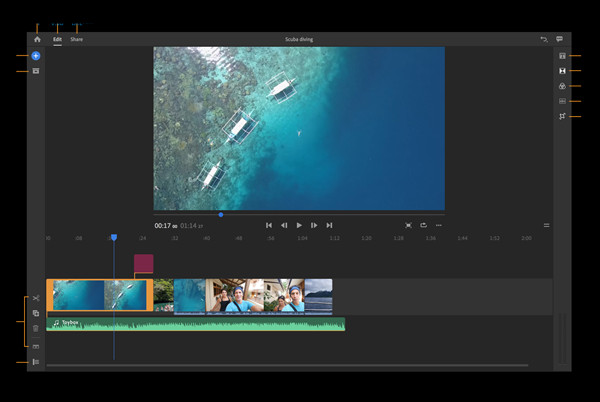Click the preview scrubber progress bar

300,214
